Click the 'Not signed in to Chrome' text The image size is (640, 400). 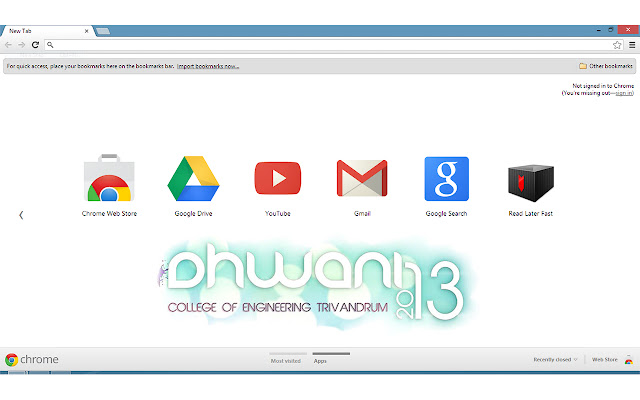pyautogui.click(x=603, y=86)
